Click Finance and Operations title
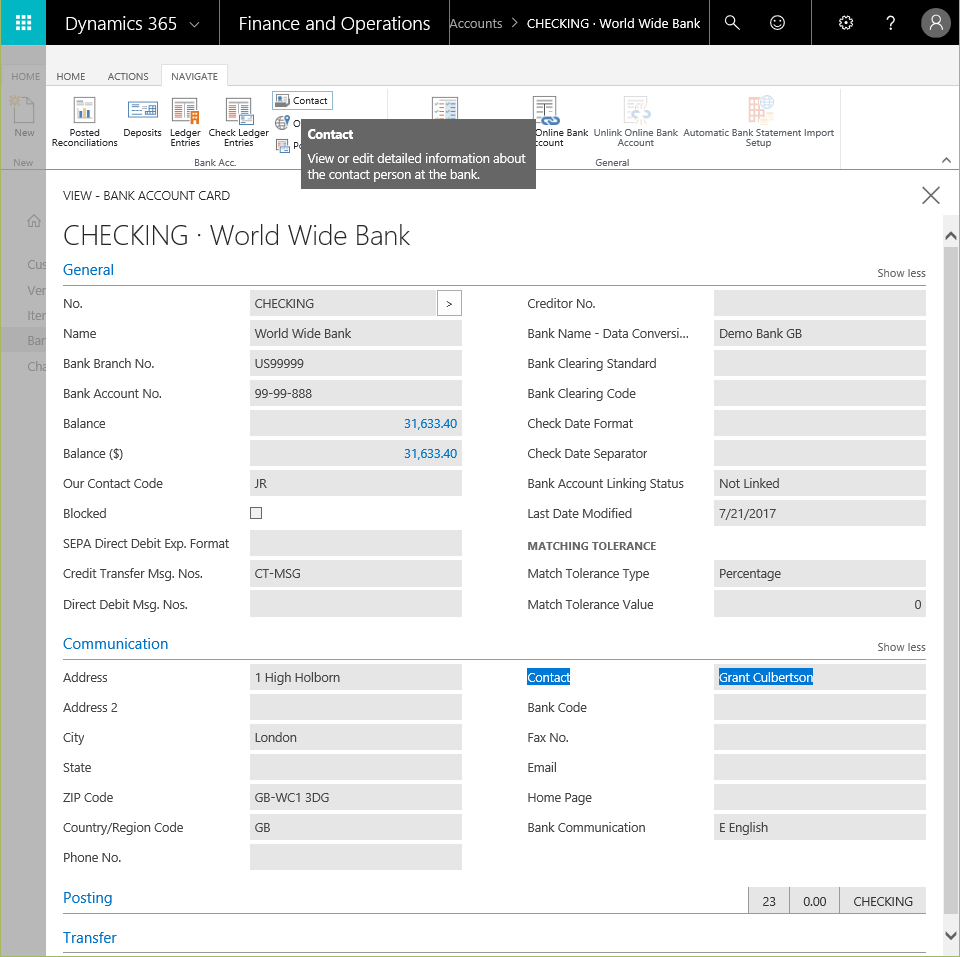Image resolution: width=960 pixels, height=957 pixels. click(x=334, y=23)
